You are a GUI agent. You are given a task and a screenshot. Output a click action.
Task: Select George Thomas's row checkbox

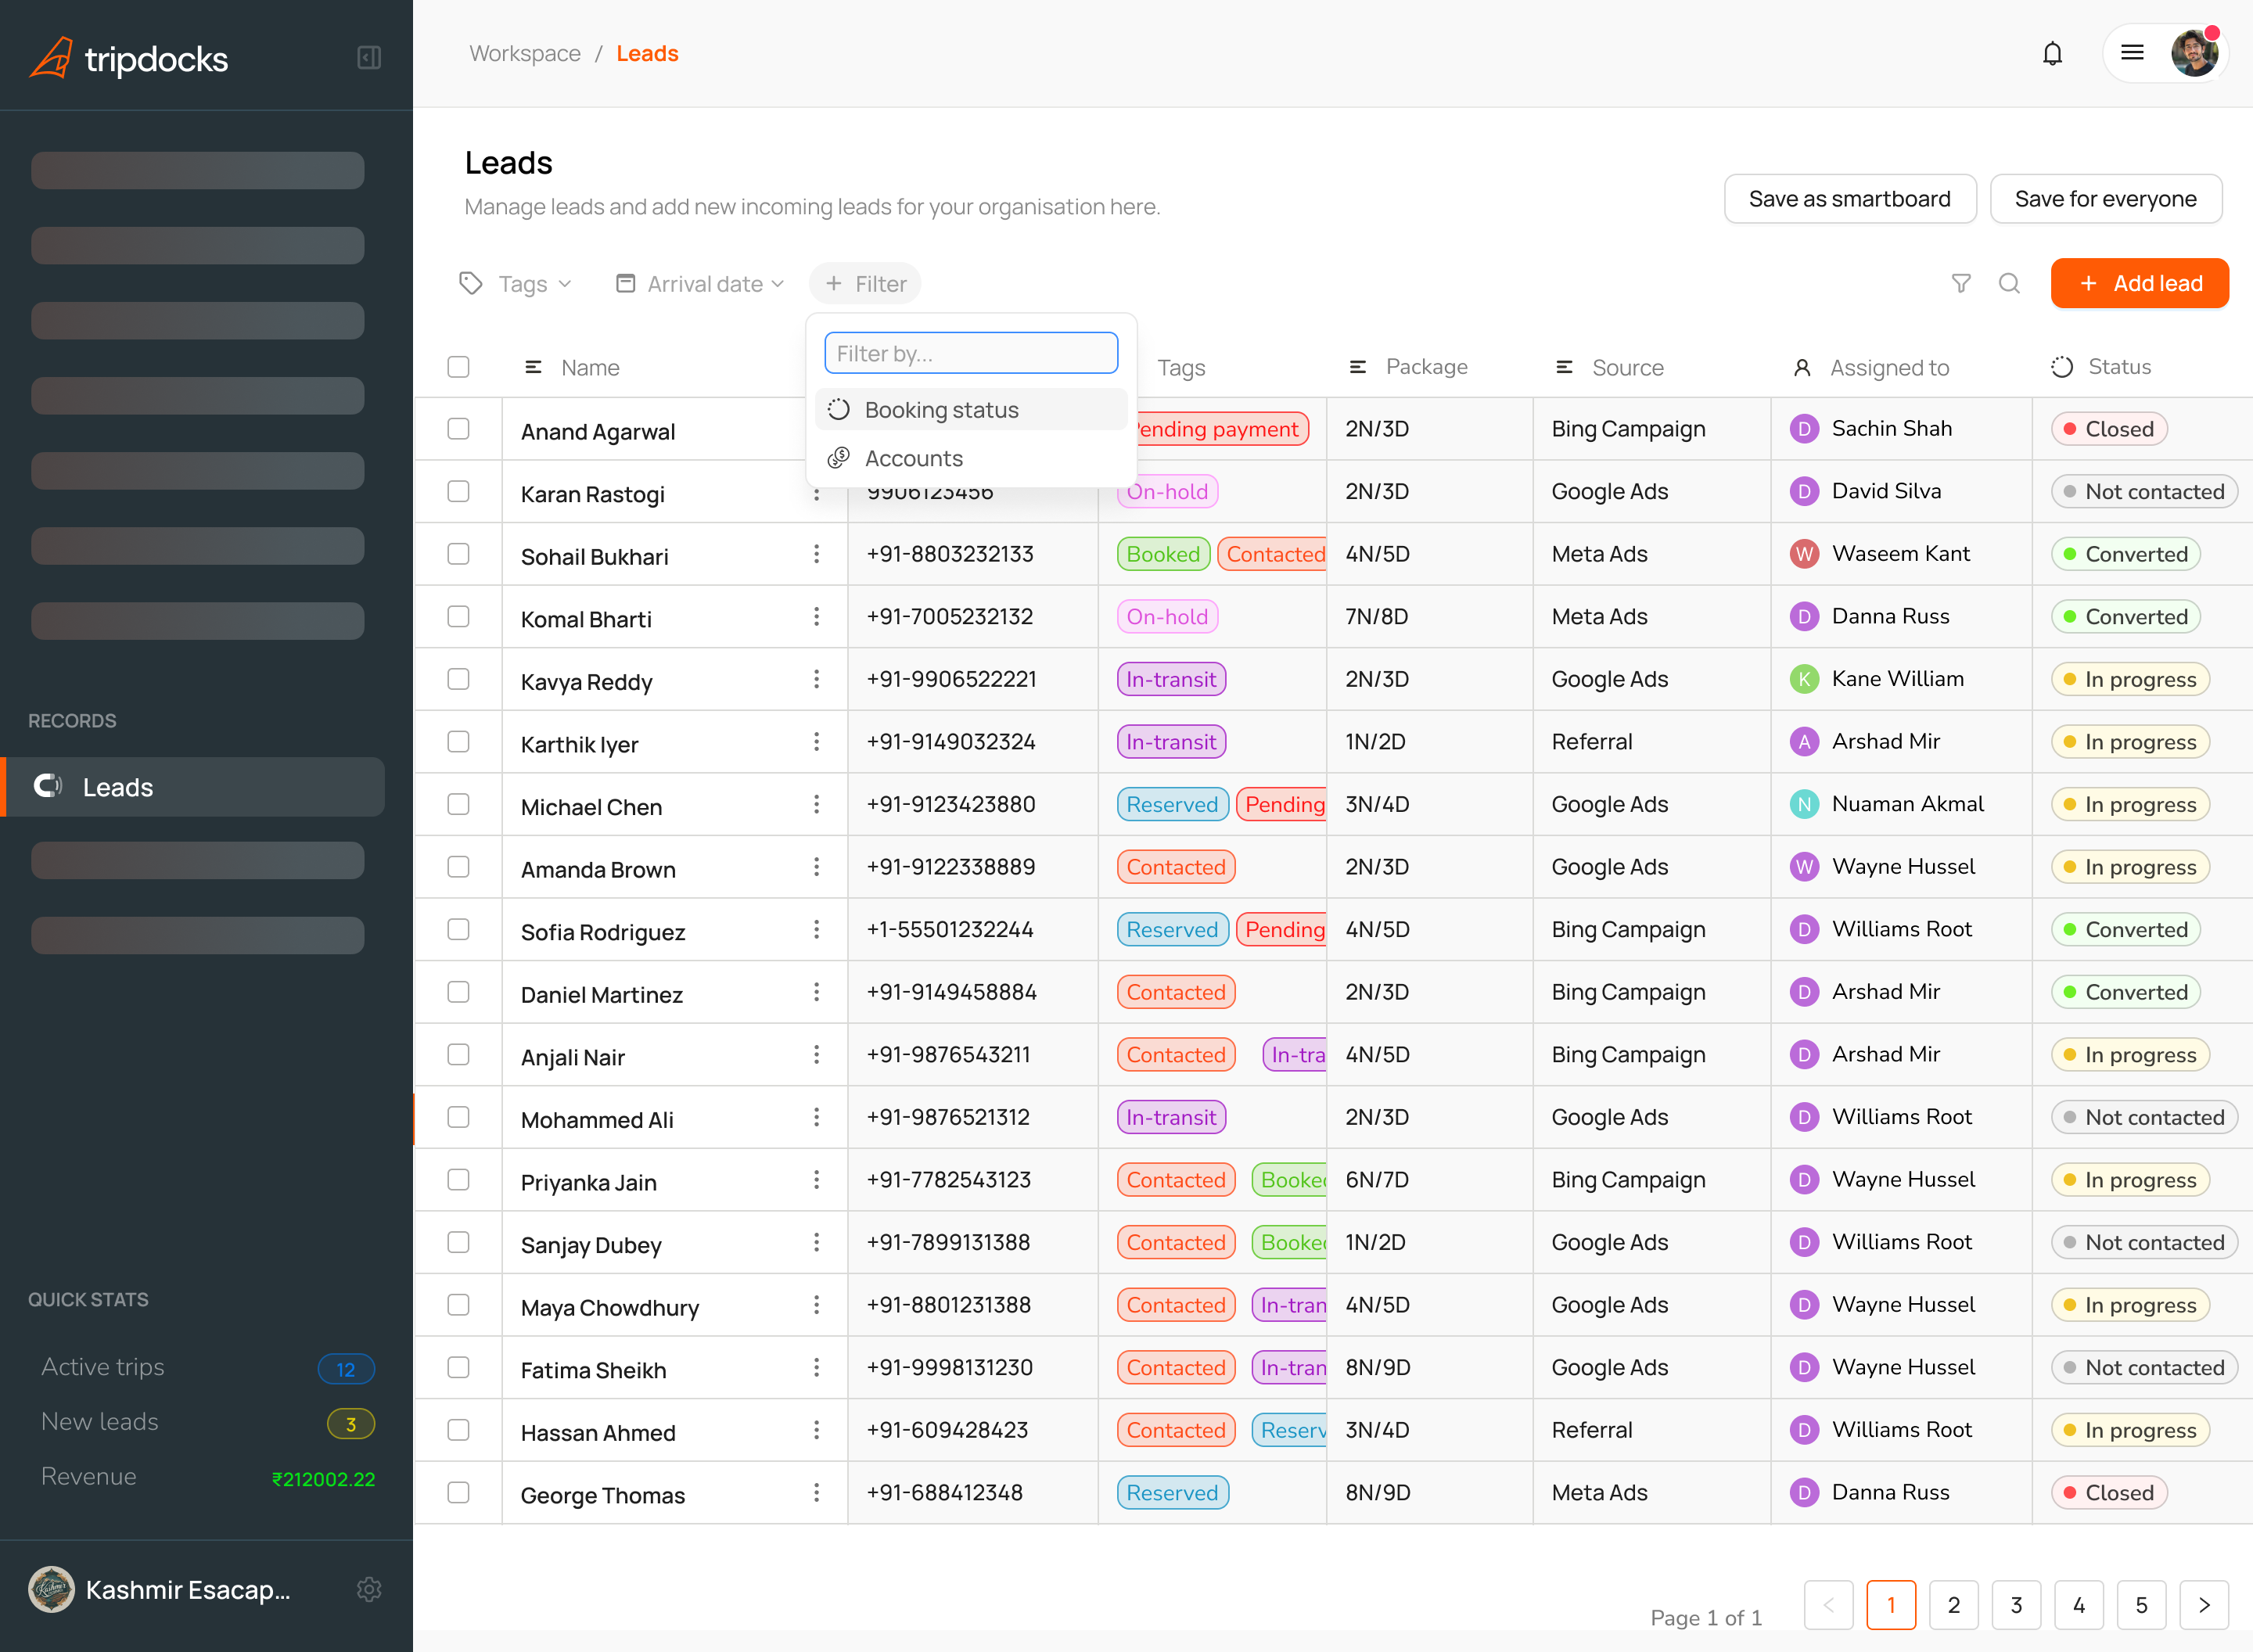(458, 1492)
